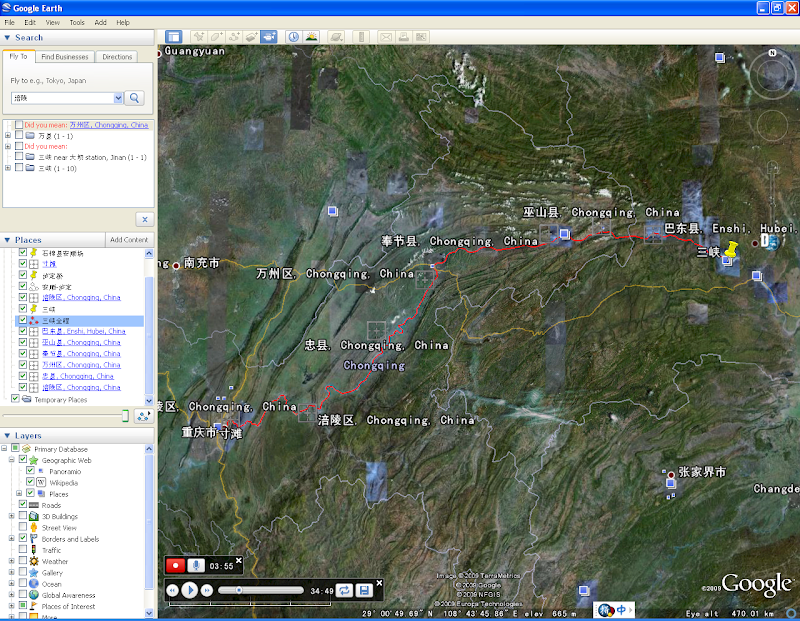Switch to the Find Businesses tab
The height and width of the screenshot is (621, 800).
pyautogui.click(x=65, y=57)
